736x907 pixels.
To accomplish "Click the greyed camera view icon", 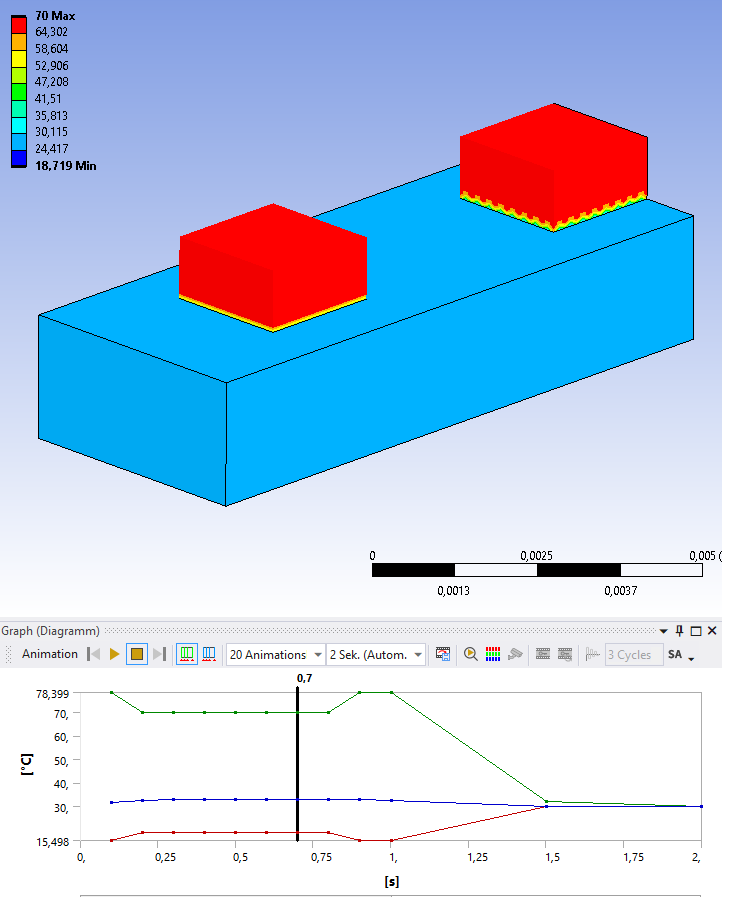I will (x=515, y=654).
